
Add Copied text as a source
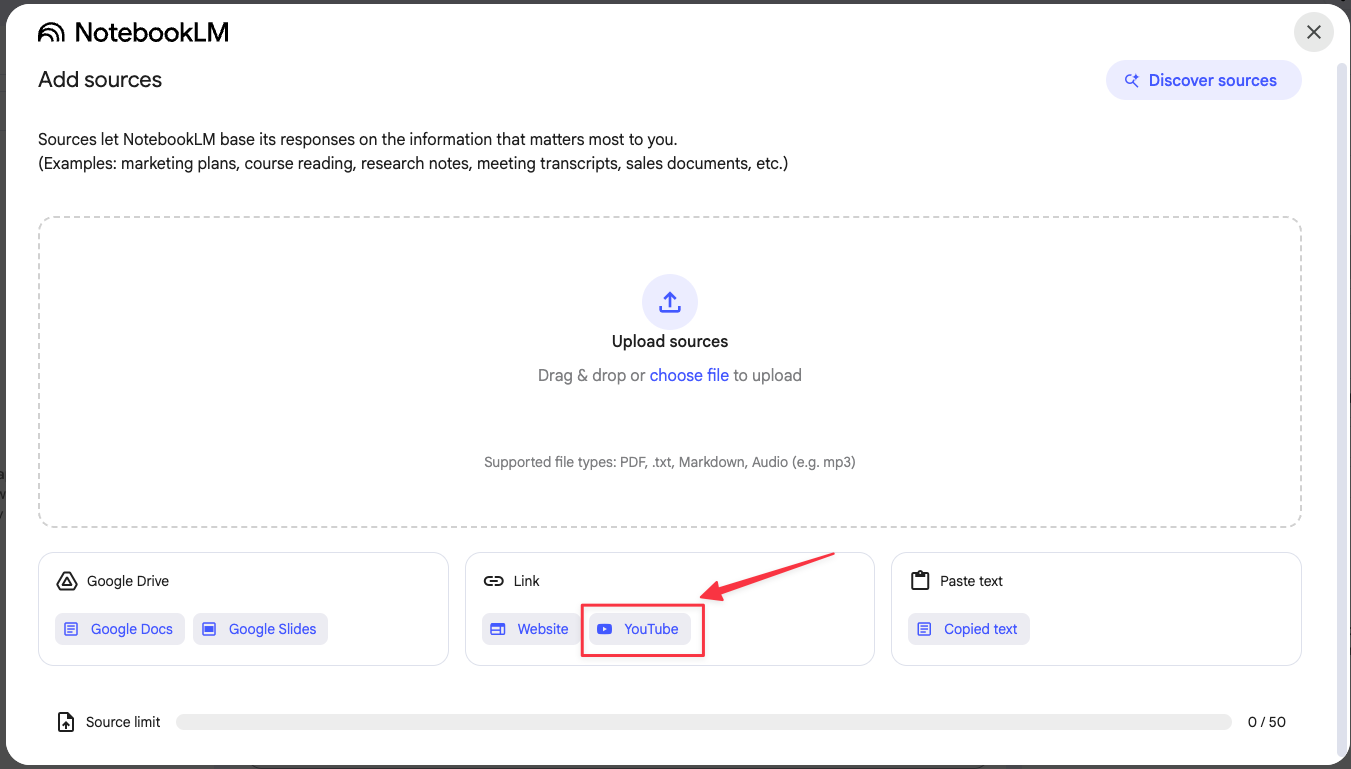(x=969, y=629)
